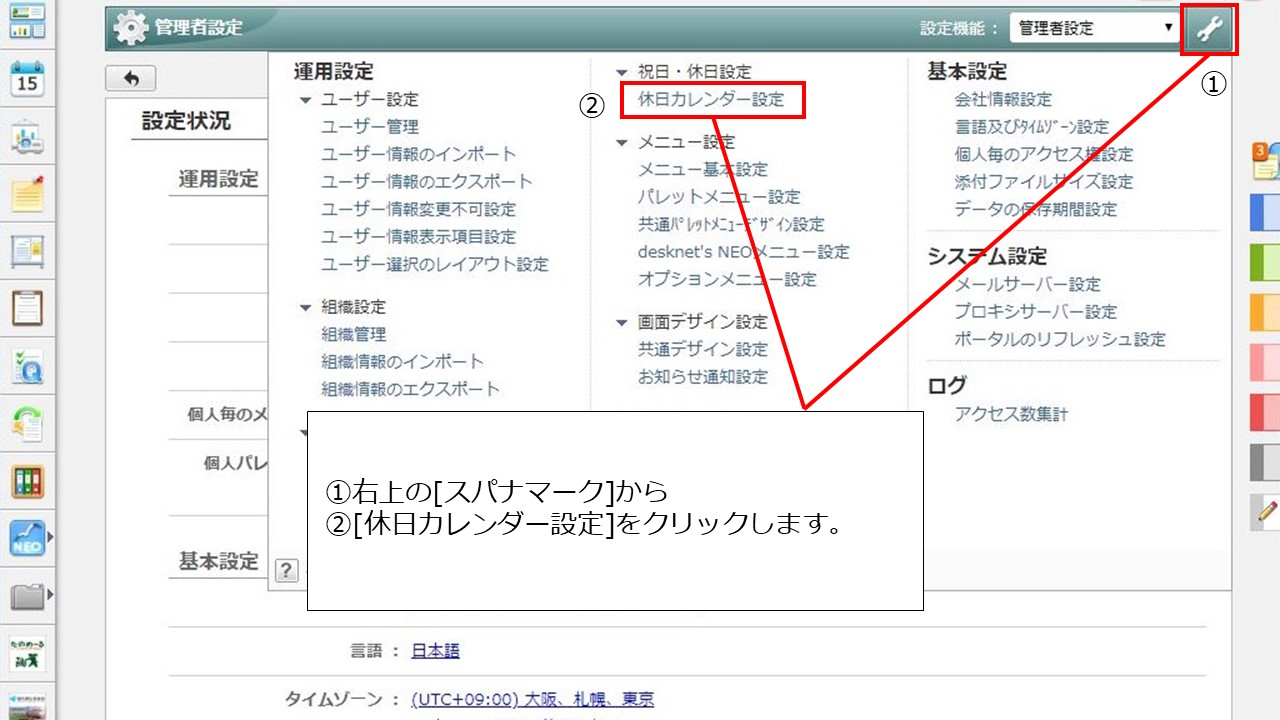1280x720 pixels.
Task: Collapse the 祝日・休日設定 section
Action: 622,73
